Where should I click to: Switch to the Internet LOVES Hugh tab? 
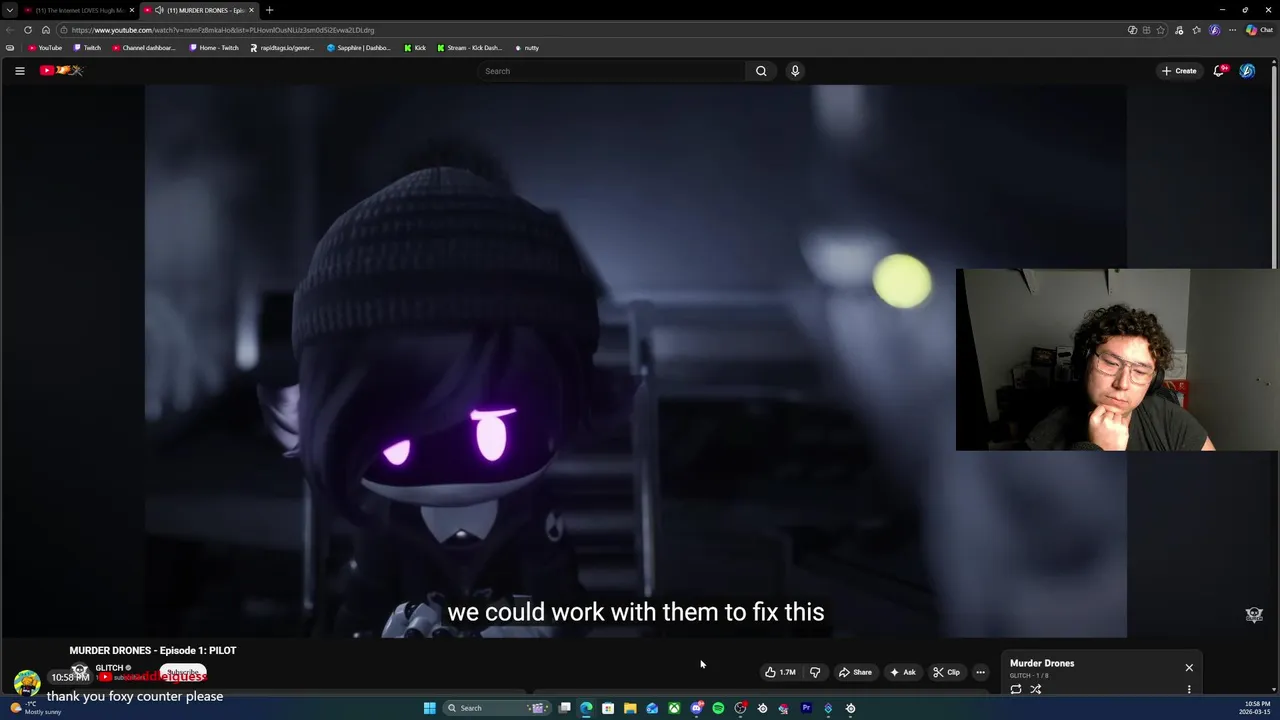pos(79,10)
